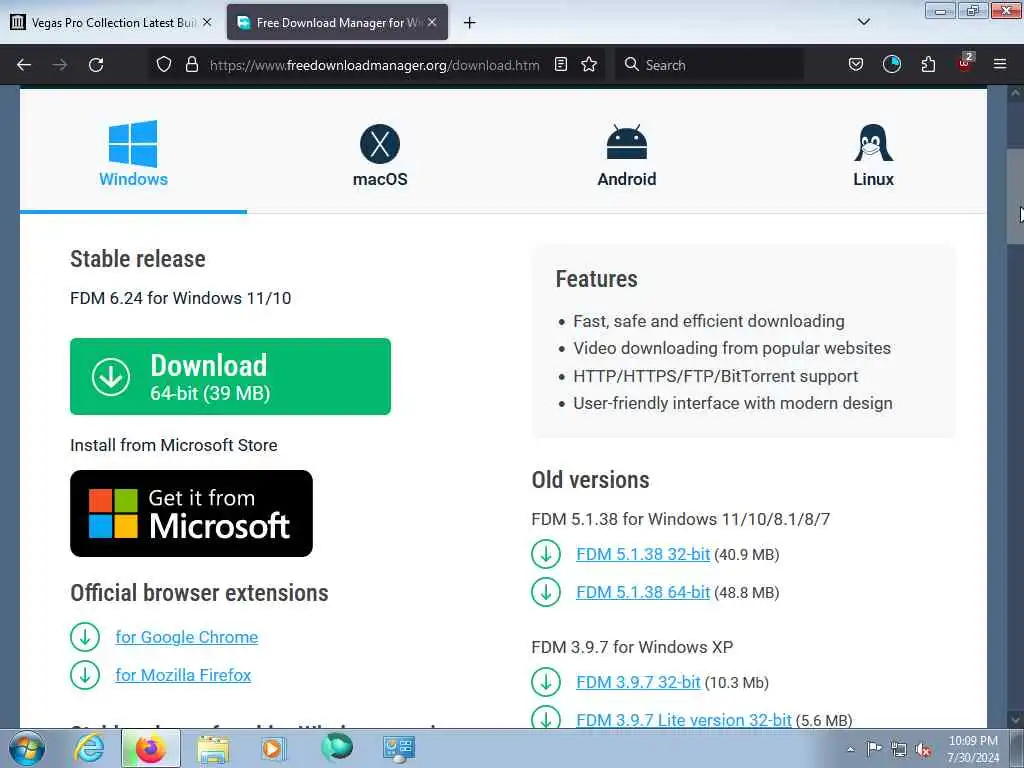The image size is (1024, 768).
Task: Open Windows Explorer folder on taskbar
Action: [x=213, y=749]
